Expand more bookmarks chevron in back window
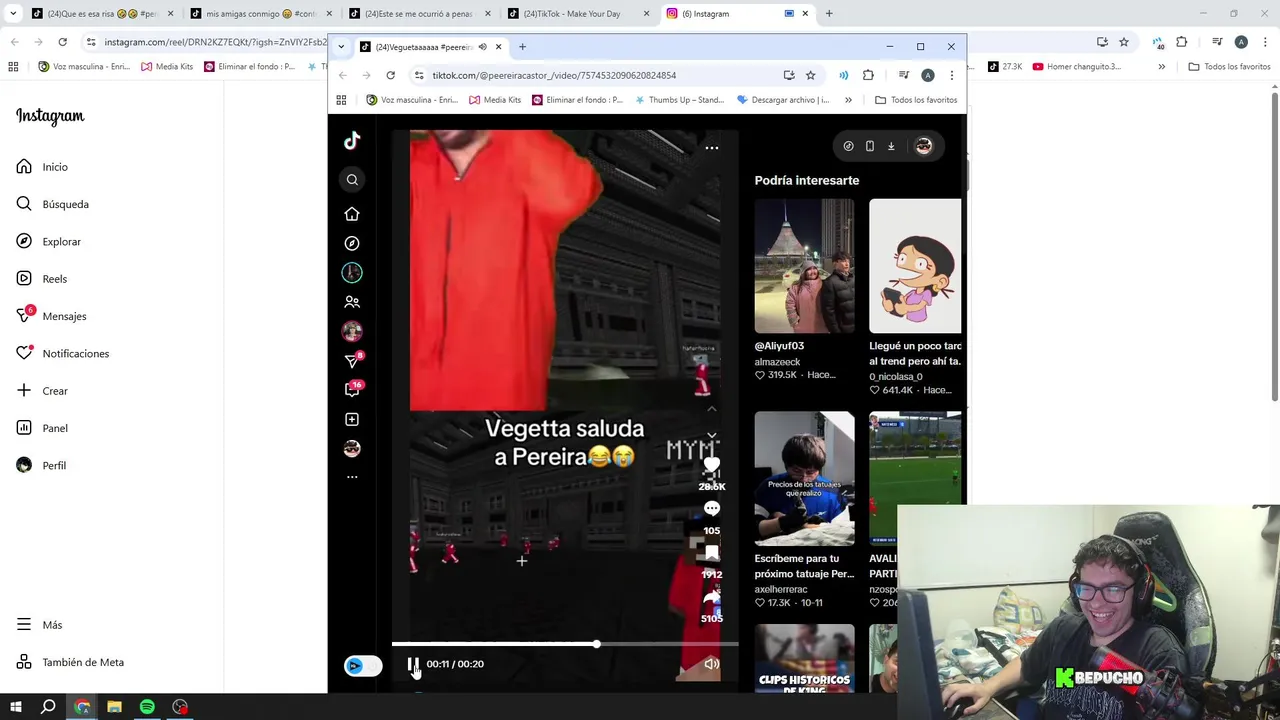1280x720 pixels. click(1161, 67)
